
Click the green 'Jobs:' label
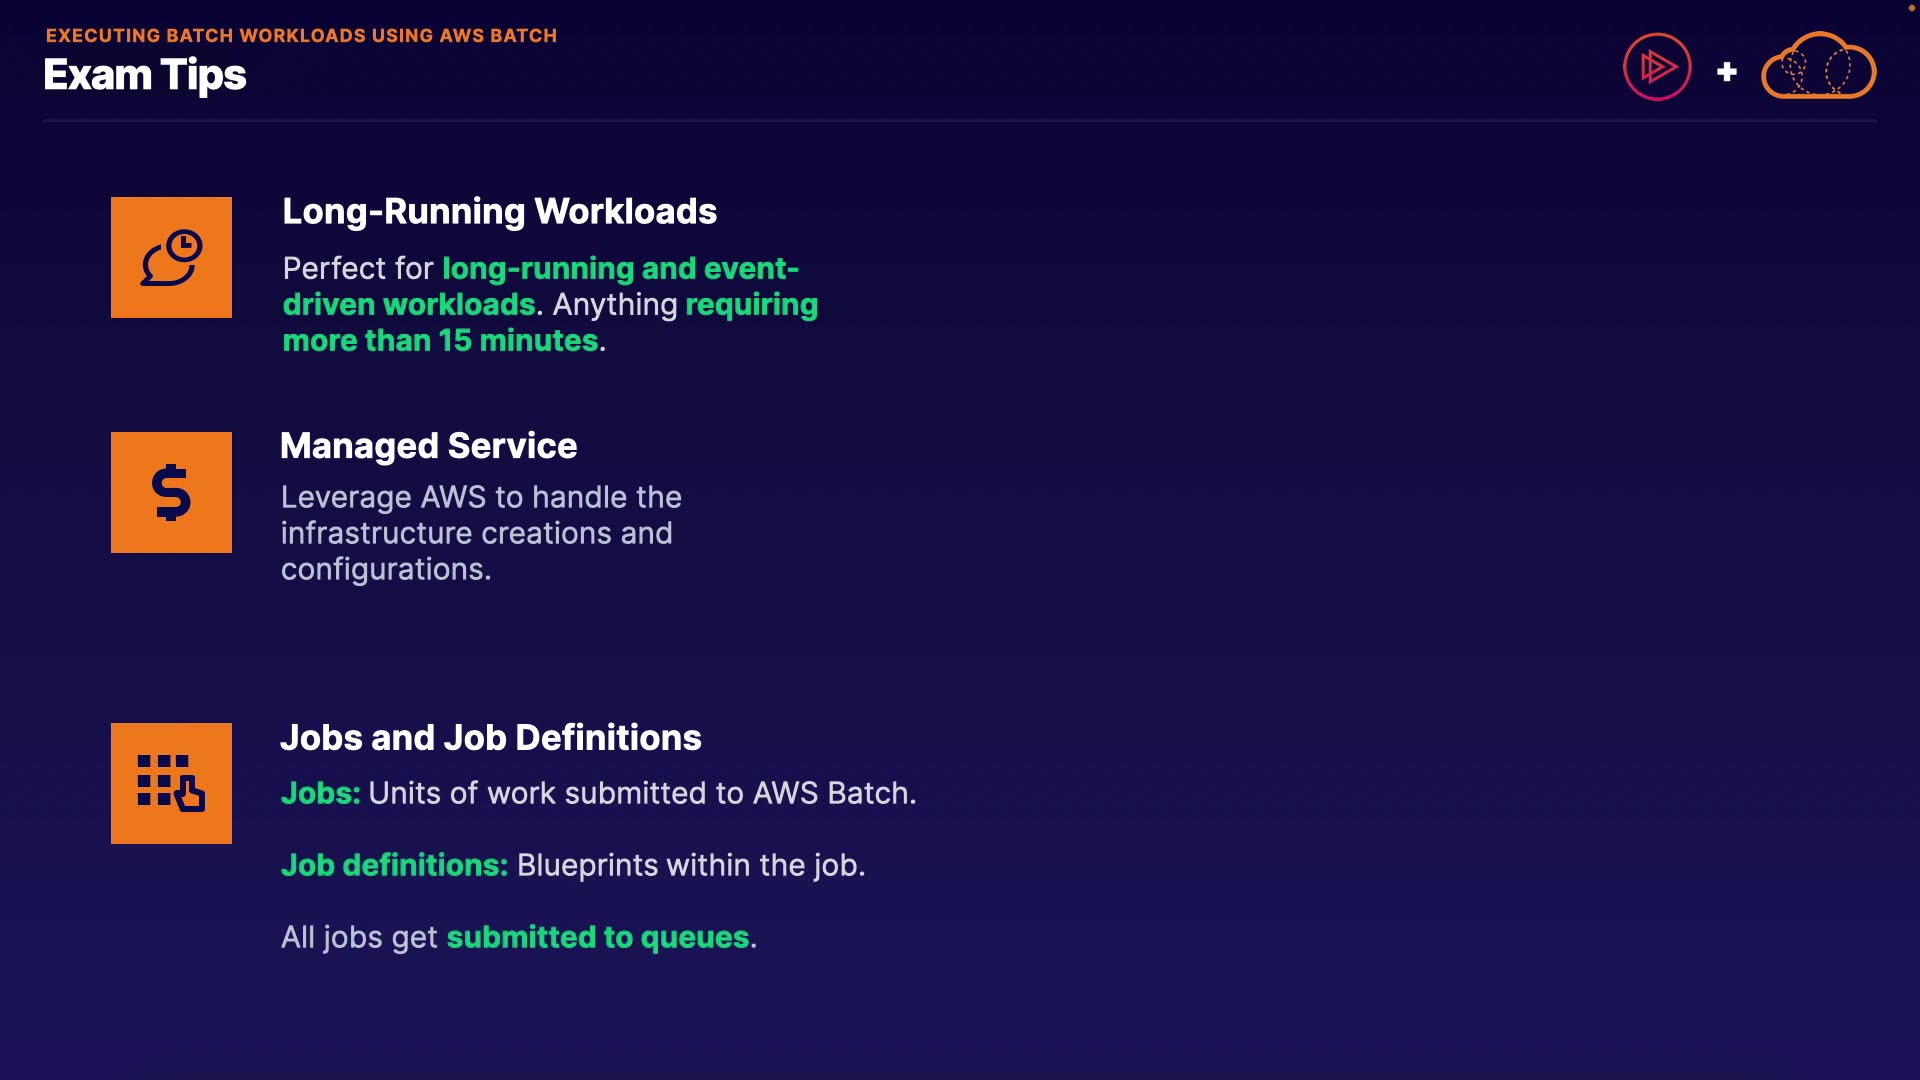coord(320,793)
